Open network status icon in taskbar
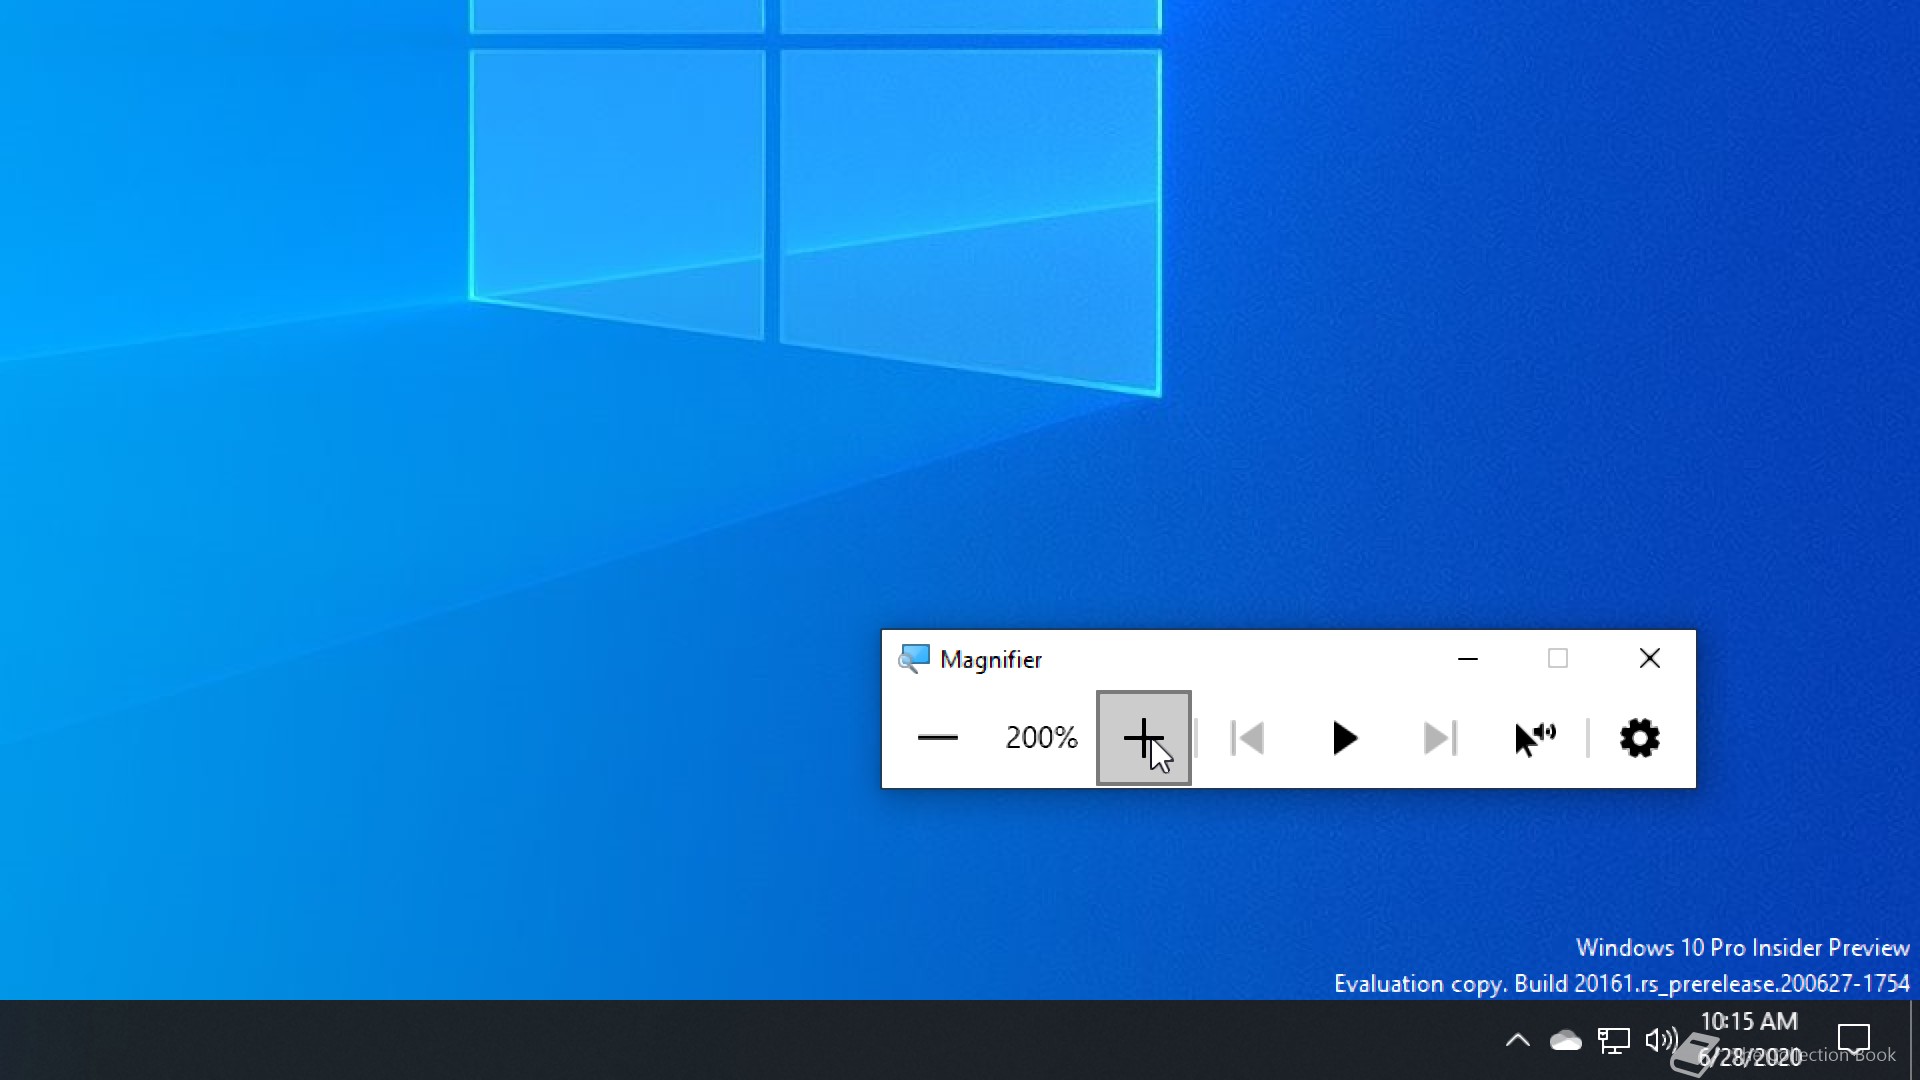The height and width of the screenshot is (1080, 1920). (x=1613, y=1040)
